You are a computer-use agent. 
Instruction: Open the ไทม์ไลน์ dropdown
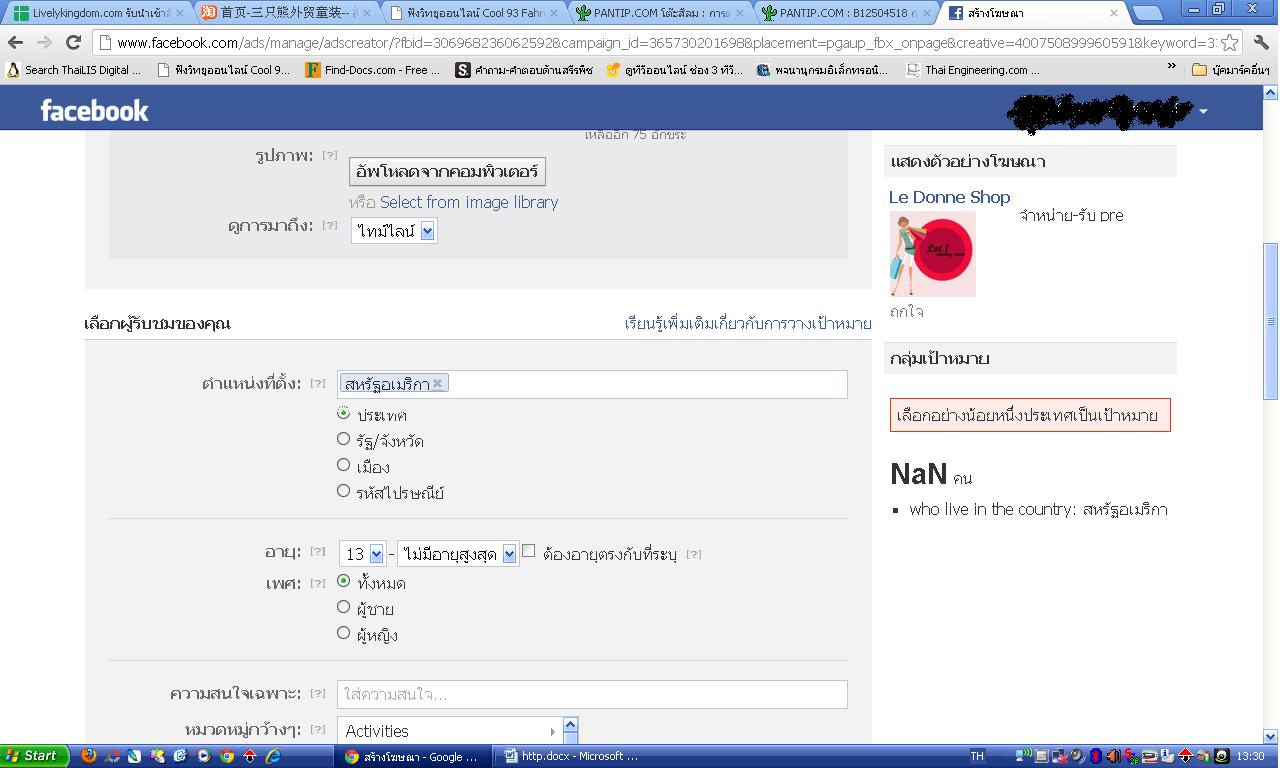coord(394,231)
